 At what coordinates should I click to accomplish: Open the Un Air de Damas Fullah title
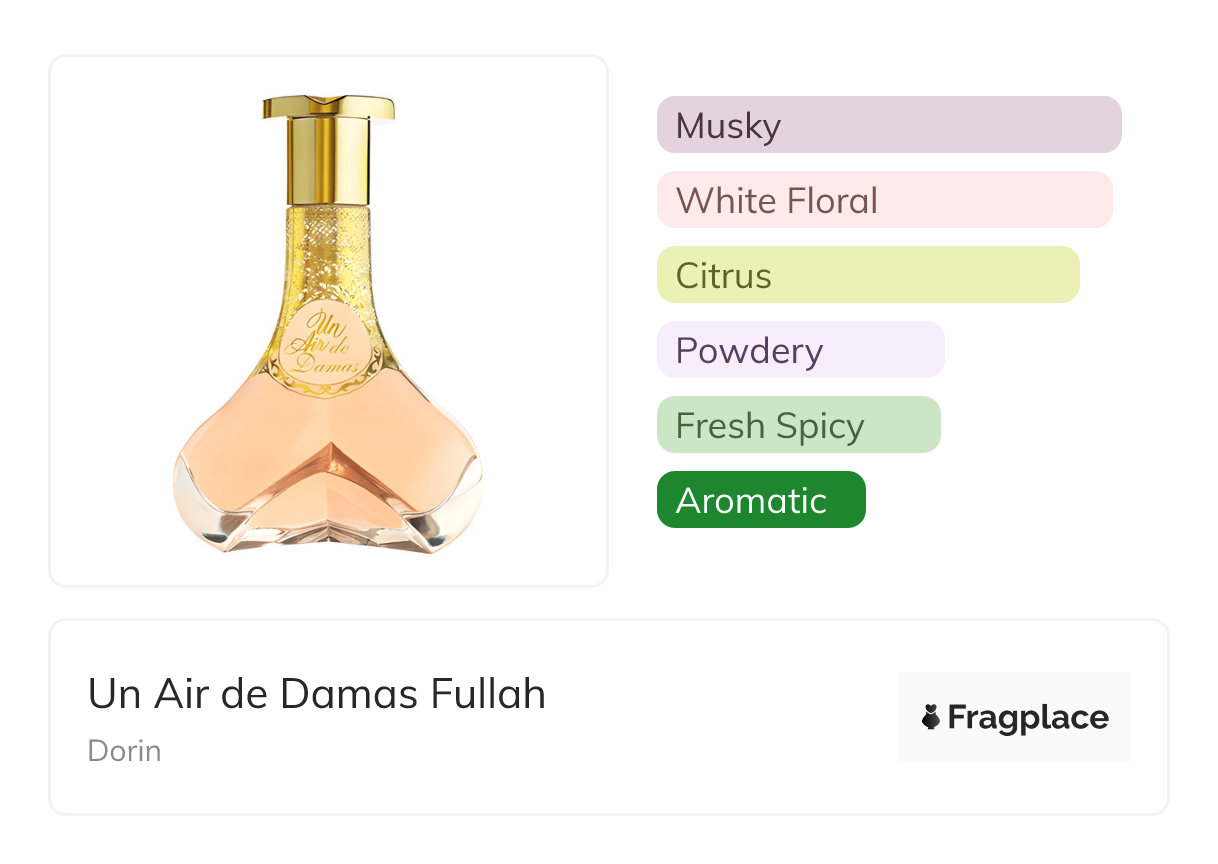[x=317, y=693]
